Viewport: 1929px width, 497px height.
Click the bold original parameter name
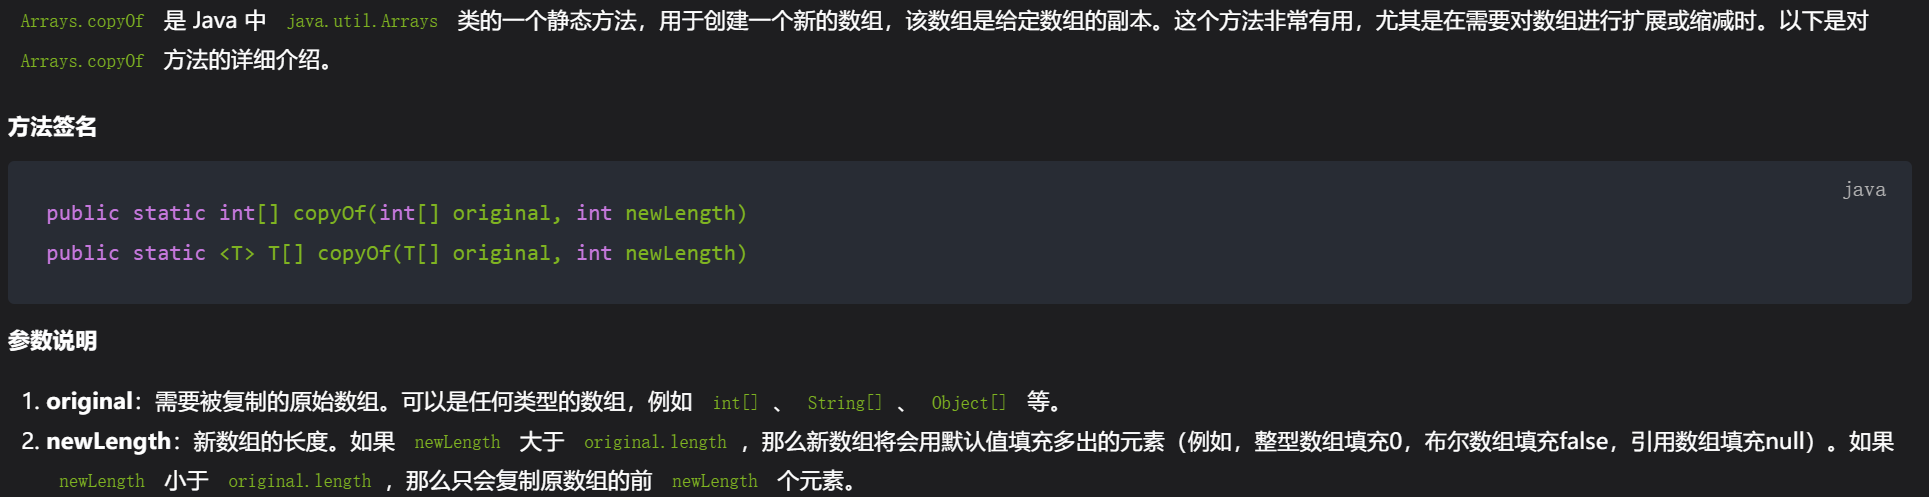click(x=89, y=401)
